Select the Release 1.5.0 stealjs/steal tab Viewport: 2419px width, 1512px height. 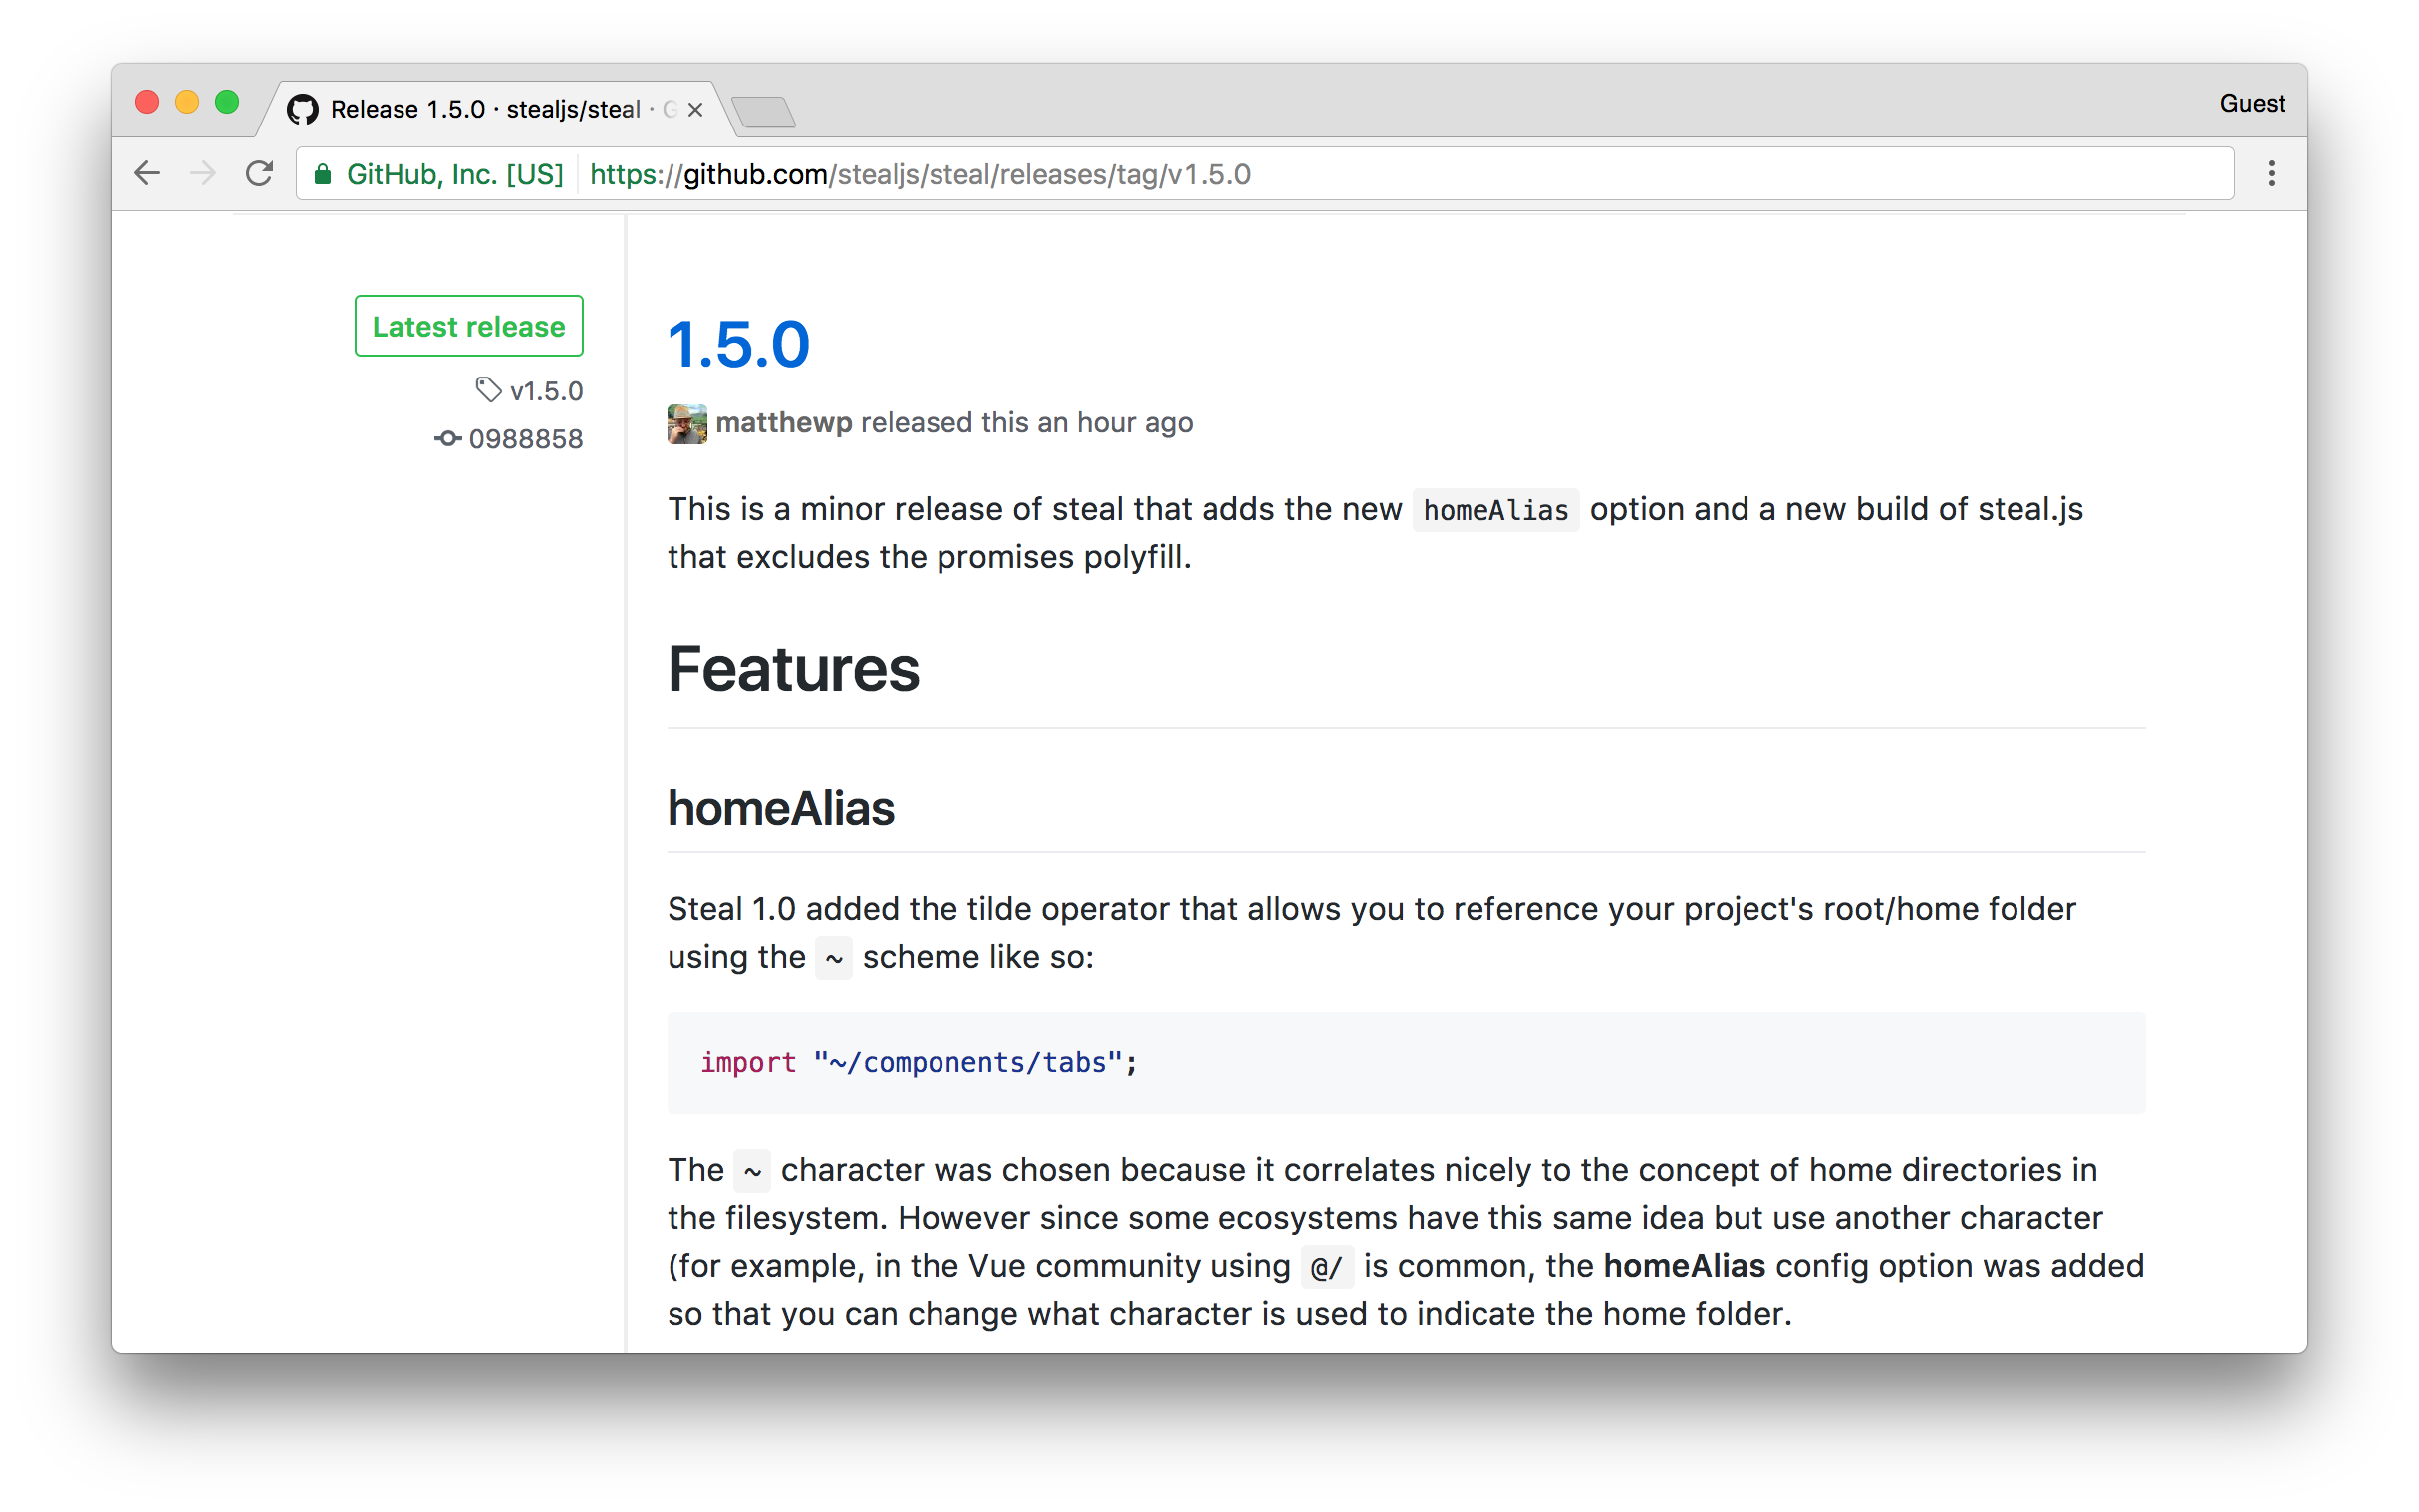[495, 109]
